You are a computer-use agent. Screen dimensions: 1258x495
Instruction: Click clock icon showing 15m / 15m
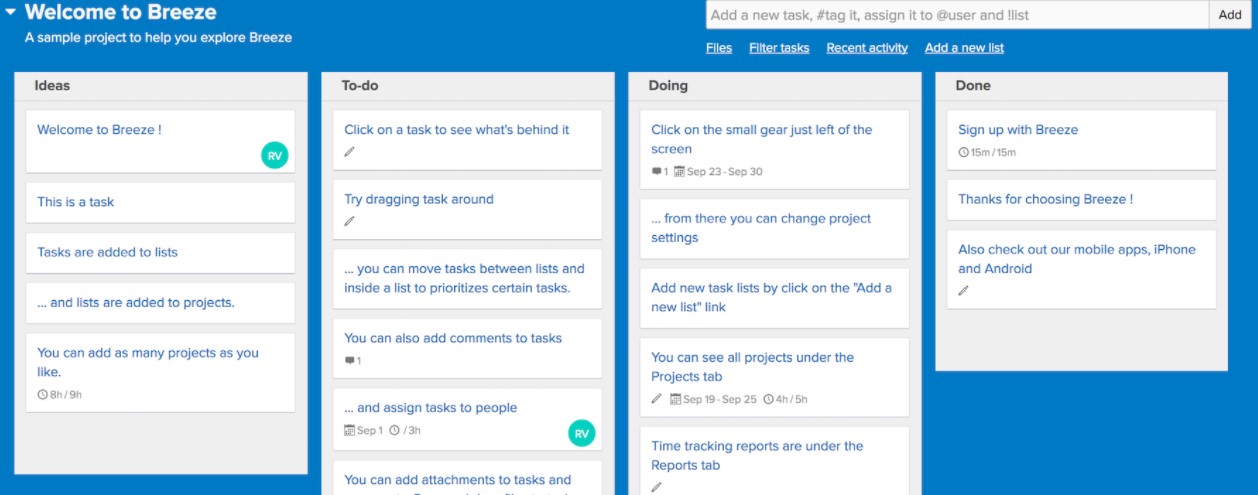coord(963,152)
